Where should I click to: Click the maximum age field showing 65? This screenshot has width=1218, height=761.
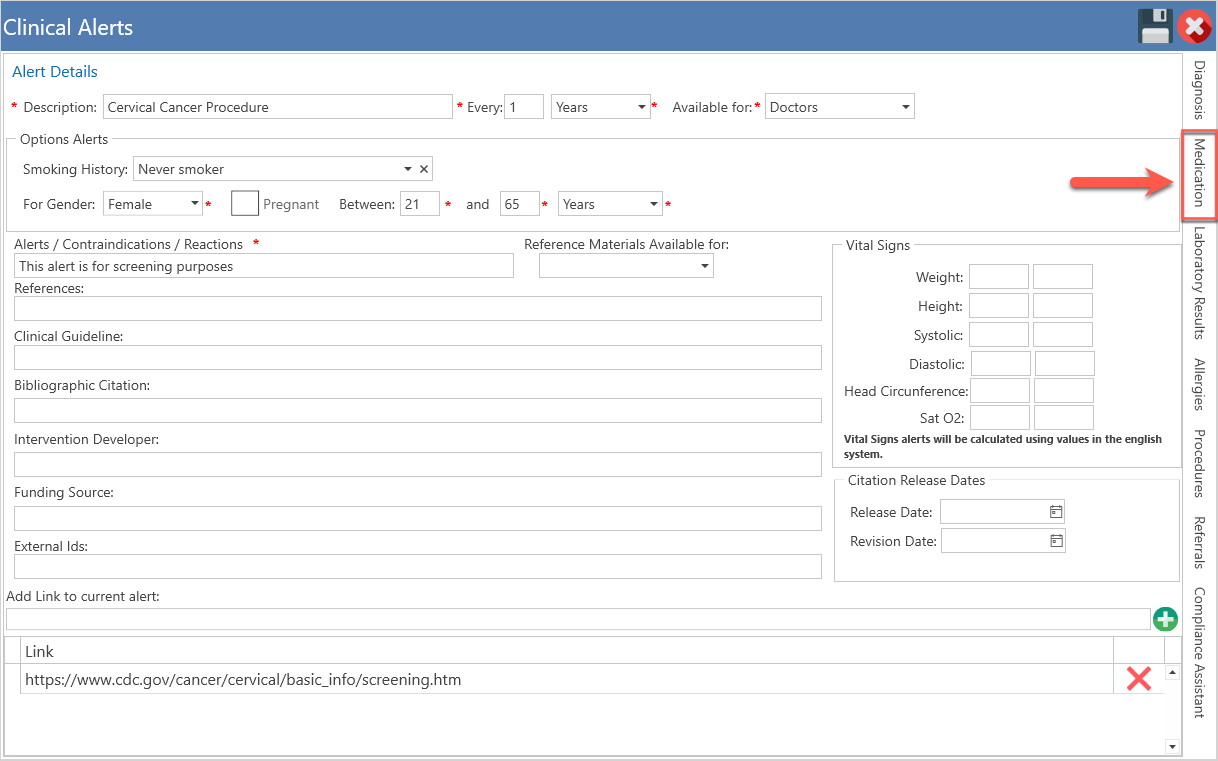click(x=520, y=204)
